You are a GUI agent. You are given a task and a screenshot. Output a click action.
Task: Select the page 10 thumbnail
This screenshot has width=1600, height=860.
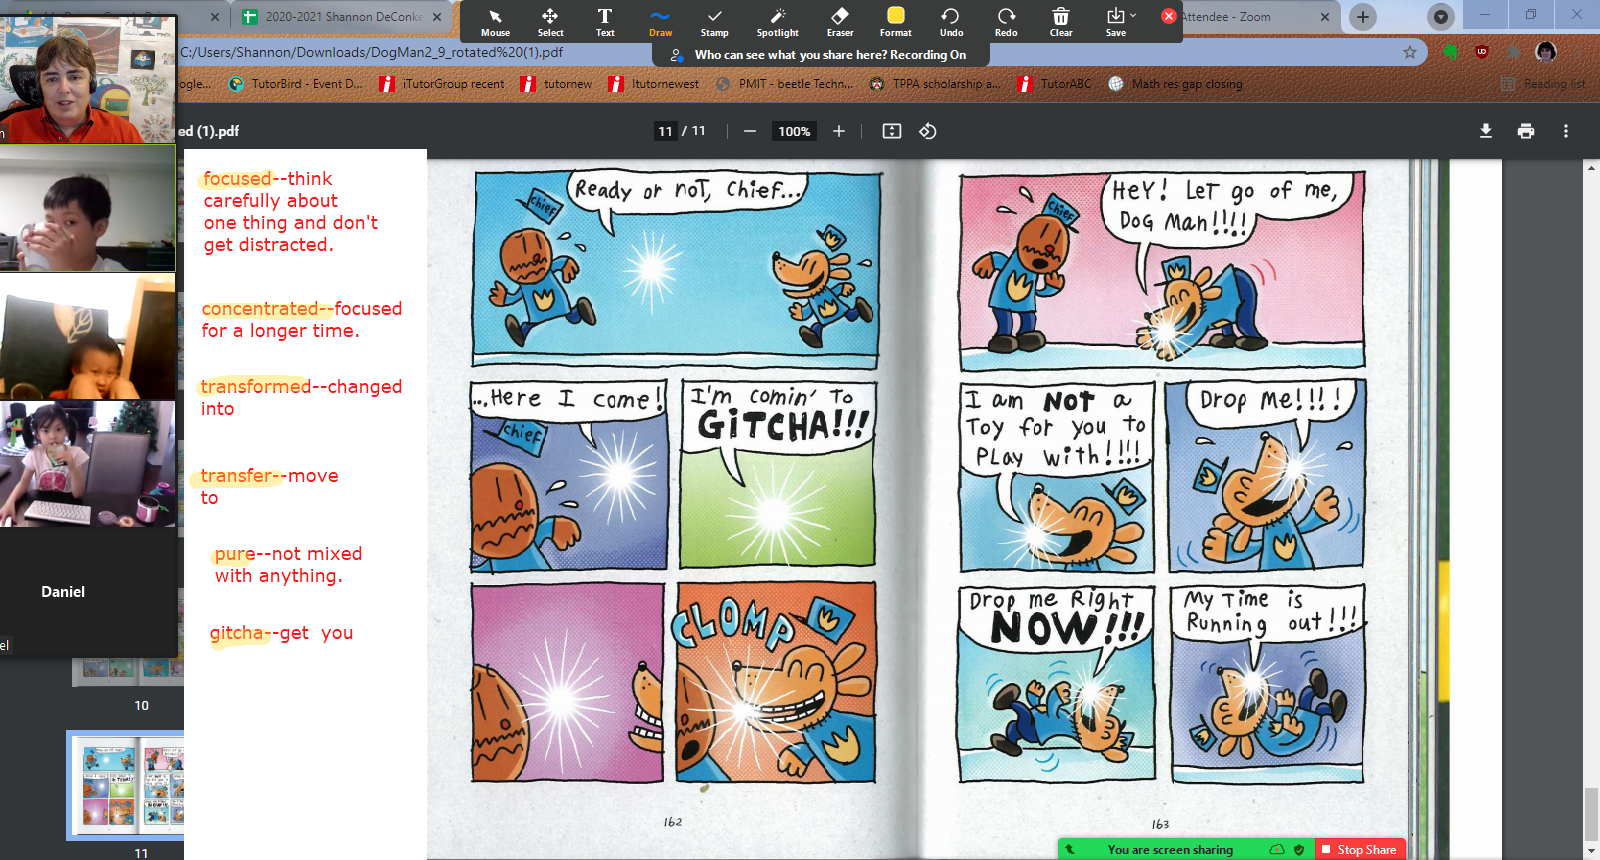coord(128,671)
